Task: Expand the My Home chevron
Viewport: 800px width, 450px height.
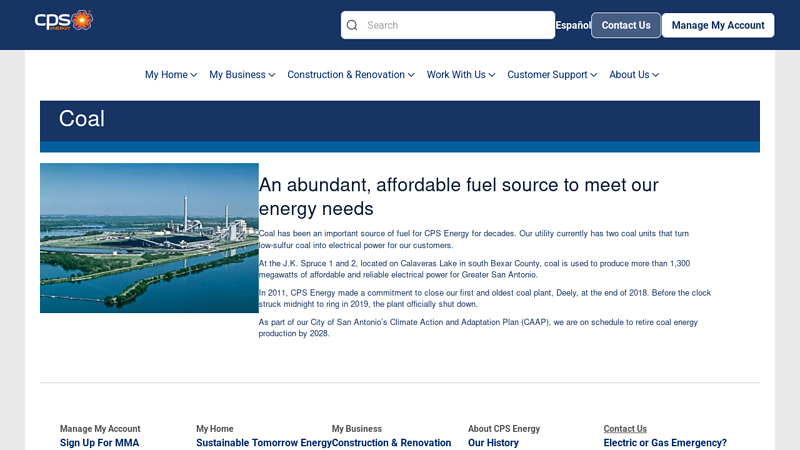Action: point(194,75)
